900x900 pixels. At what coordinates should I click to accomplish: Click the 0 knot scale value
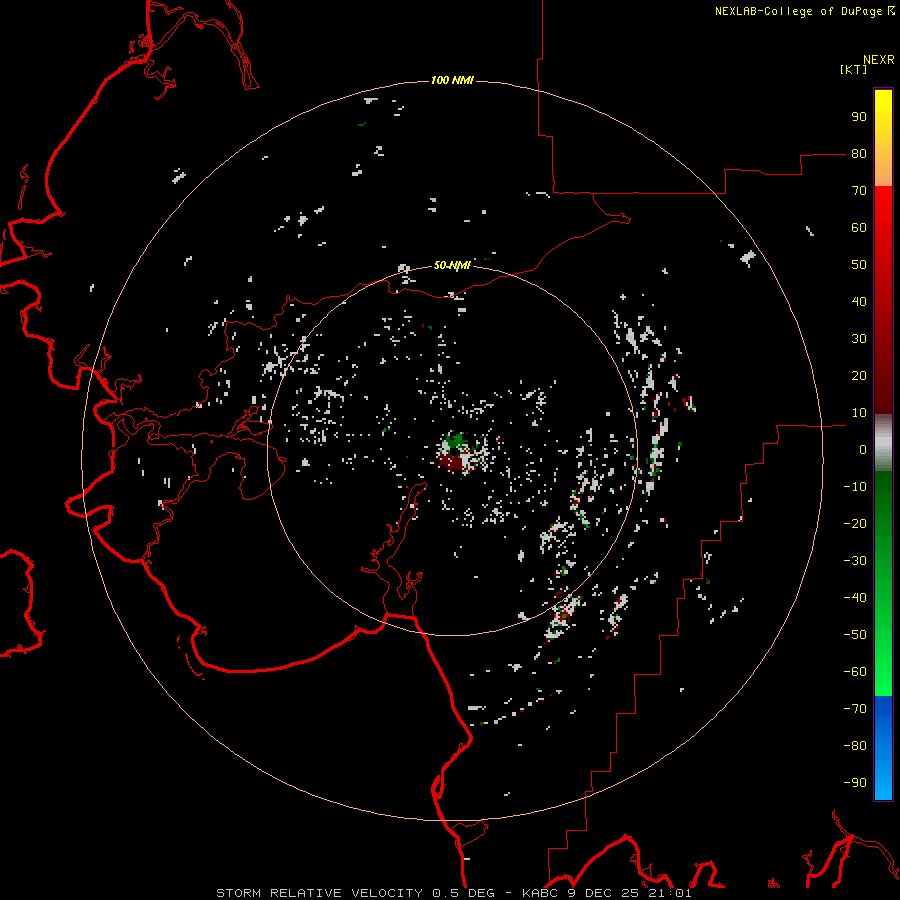pyautogui.click(x=863, y=450)
